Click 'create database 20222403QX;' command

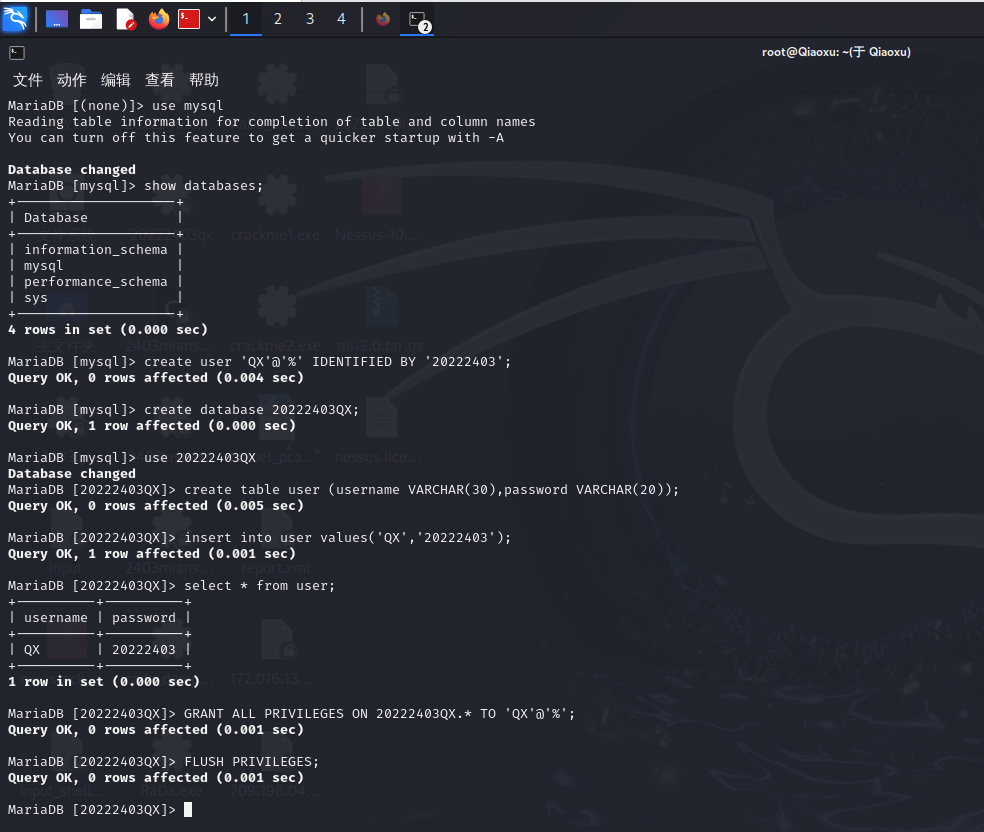[251, 410]
